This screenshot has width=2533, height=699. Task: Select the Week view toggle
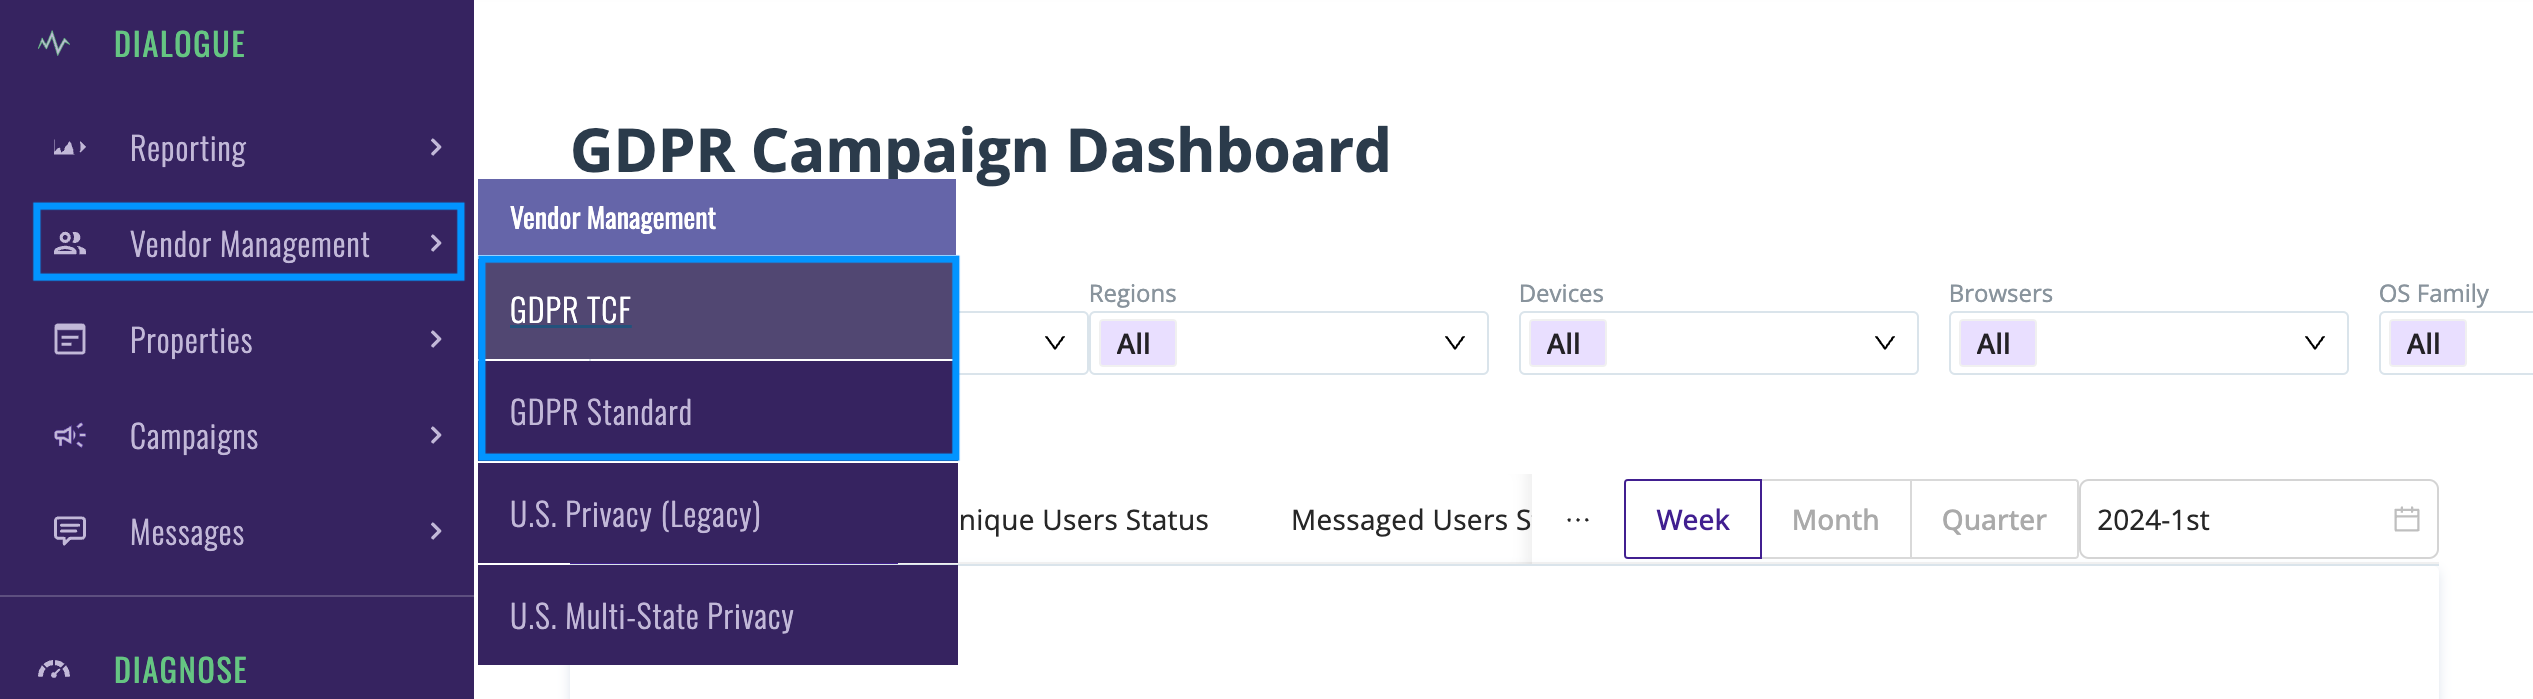pos(1691,519)
